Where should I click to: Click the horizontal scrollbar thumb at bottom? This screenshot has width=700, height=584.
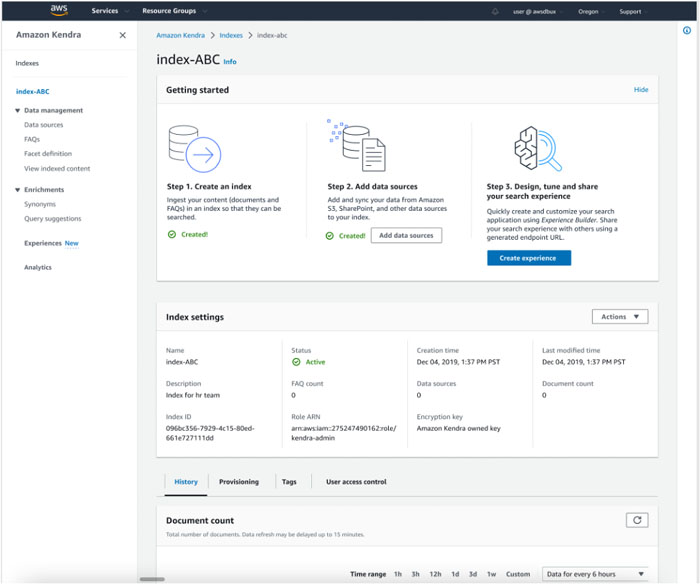point(152,579)
